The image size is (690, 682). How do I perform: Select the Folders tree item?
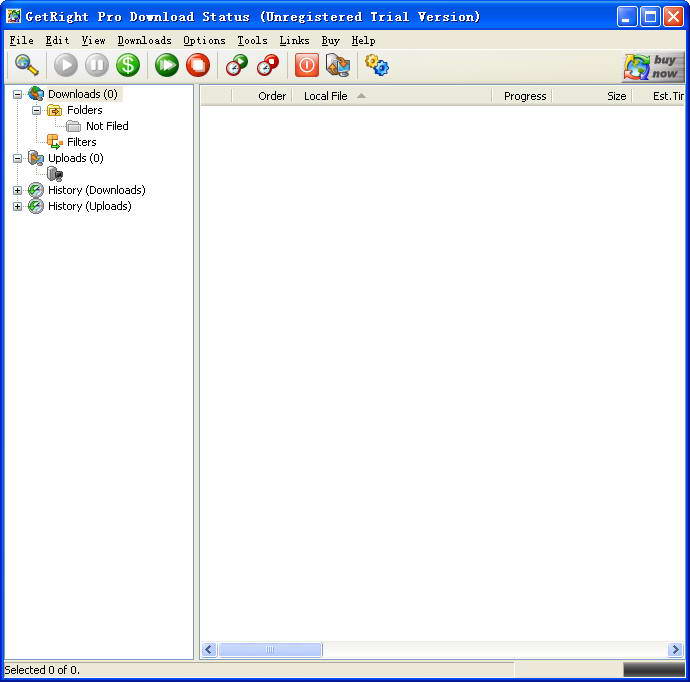click(x=84, y=110)
